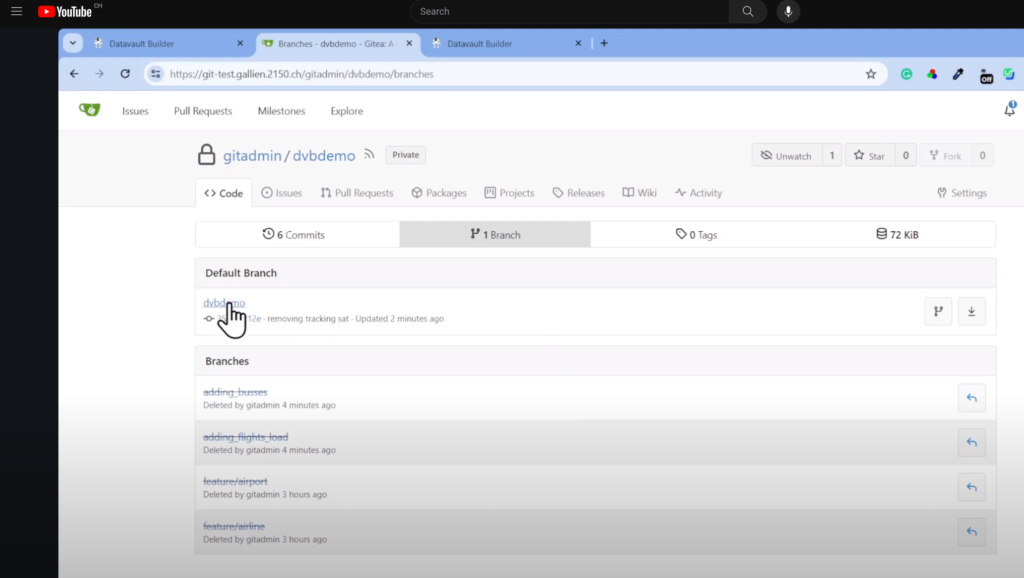Open the repository Settings tab
This screenshot has width=1024, height=578.
tap(961, 193)
